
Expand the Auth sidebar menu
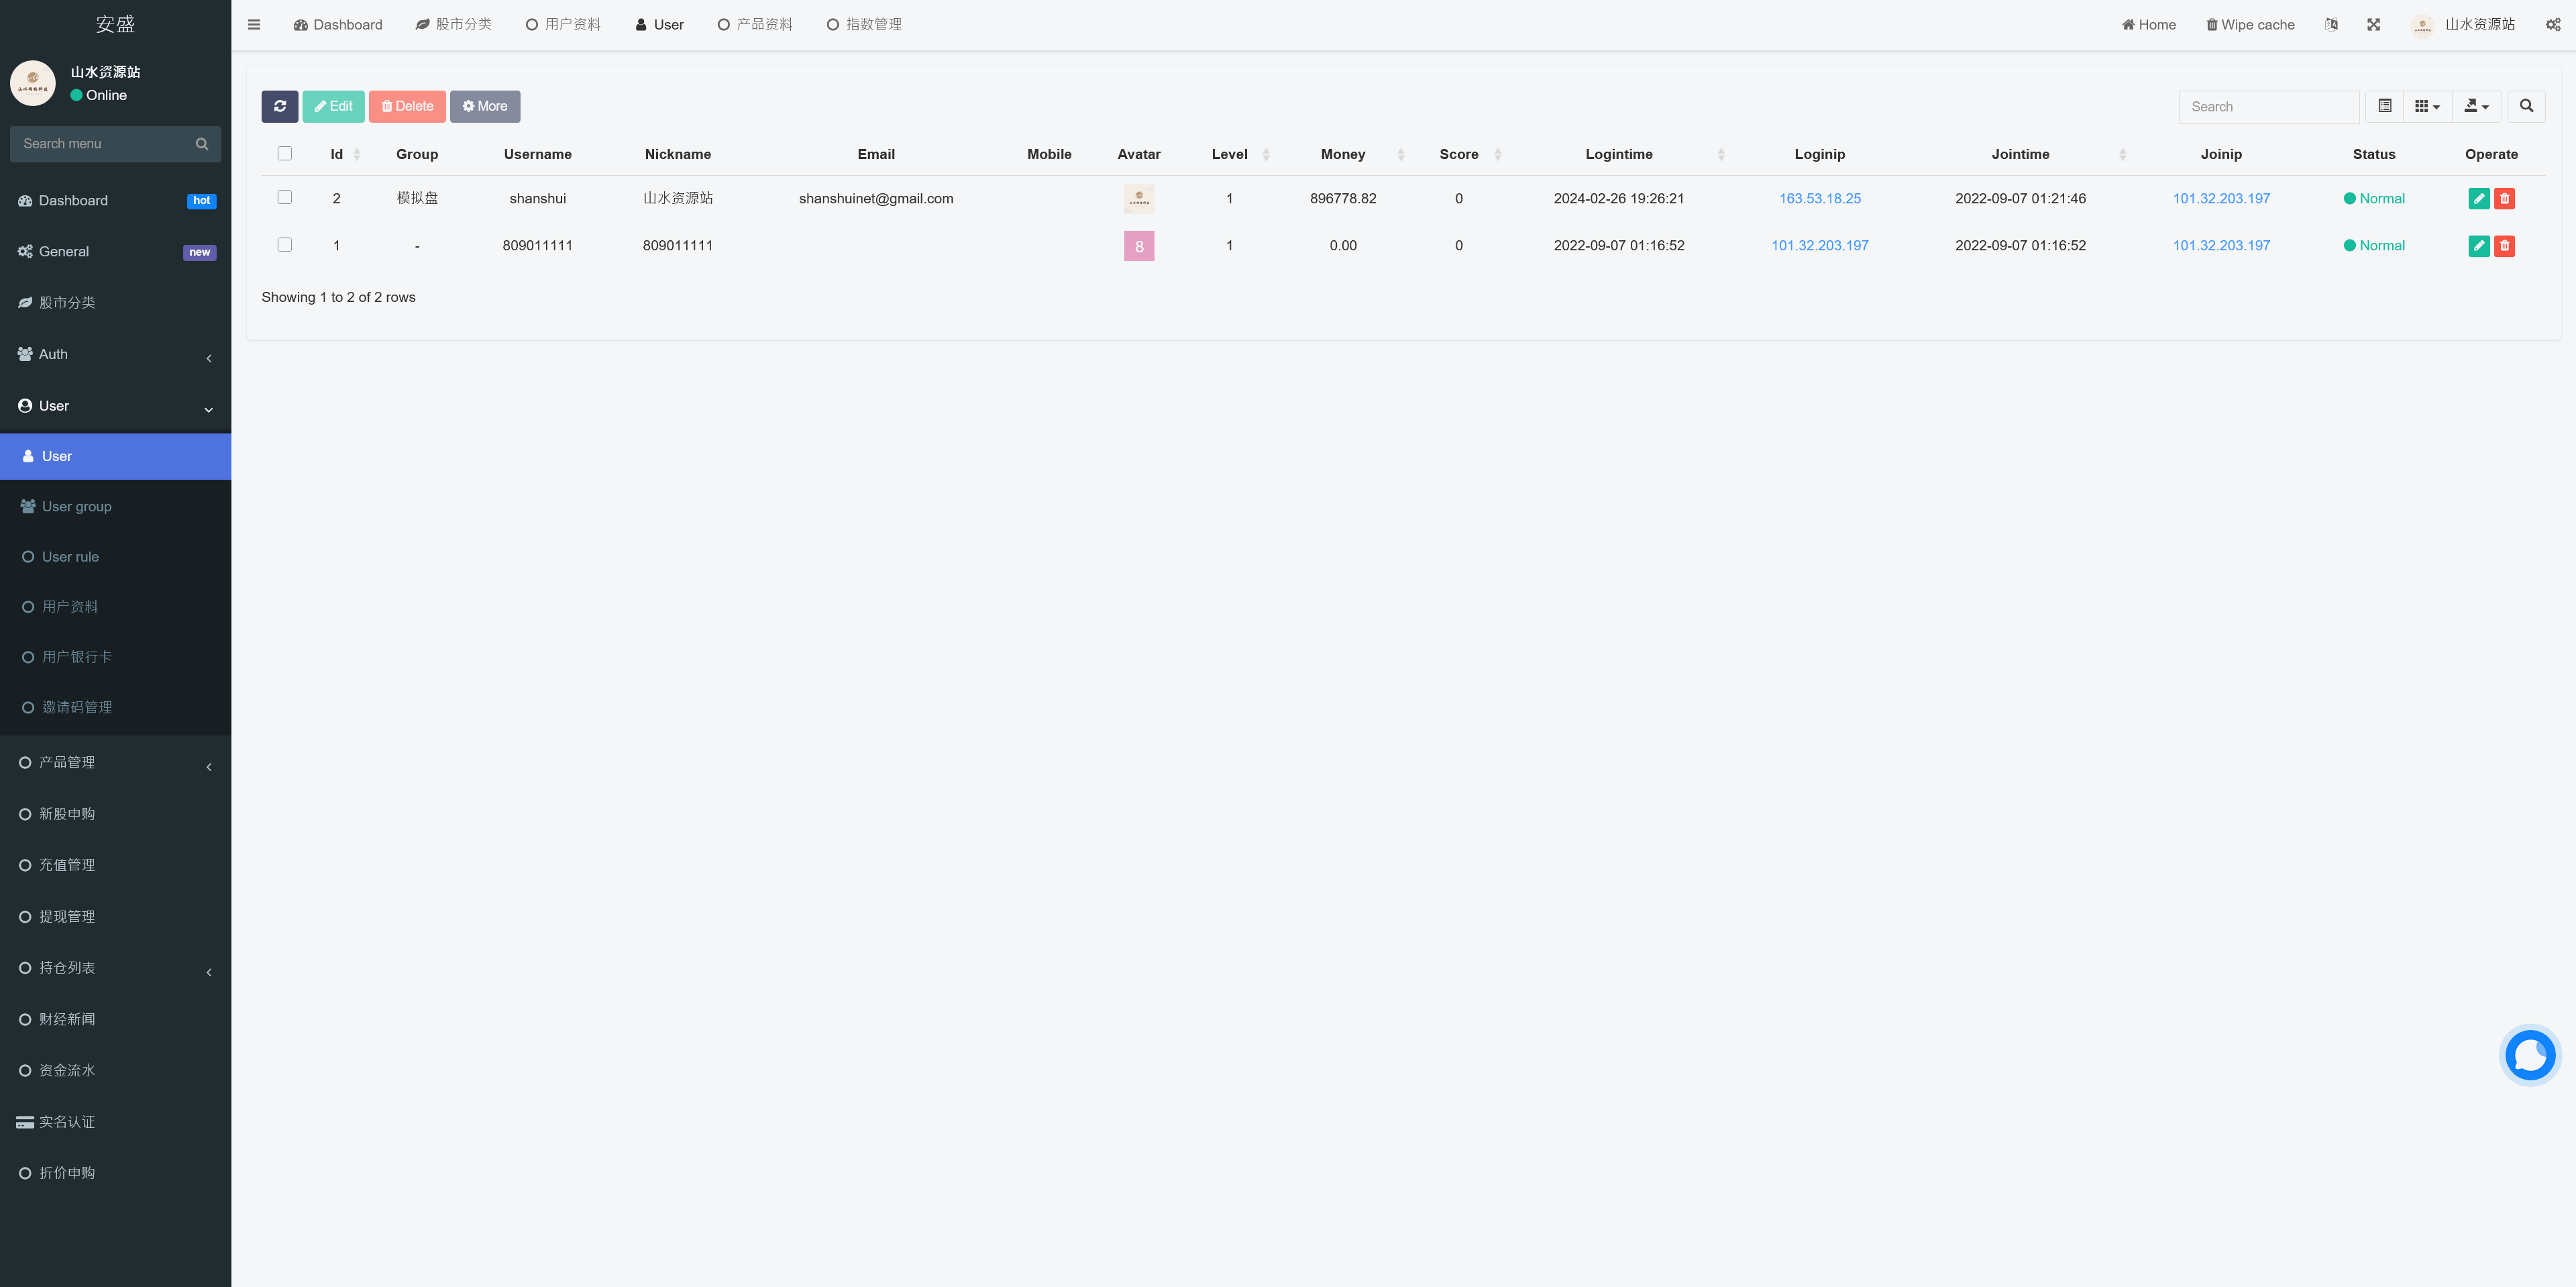coord(115,355)
